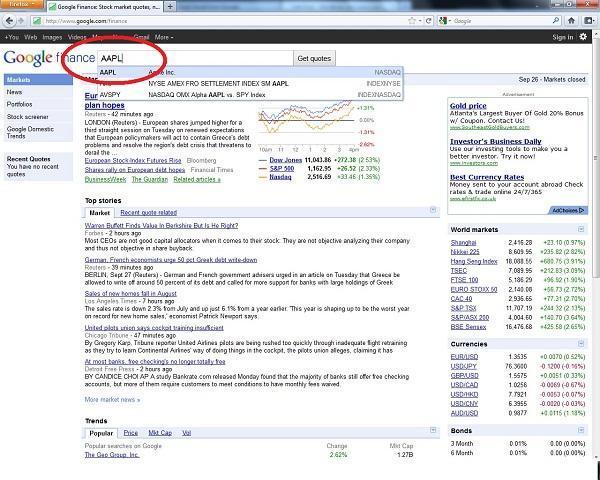Open the Warren Buffett Berkshire article

(160, 226)
